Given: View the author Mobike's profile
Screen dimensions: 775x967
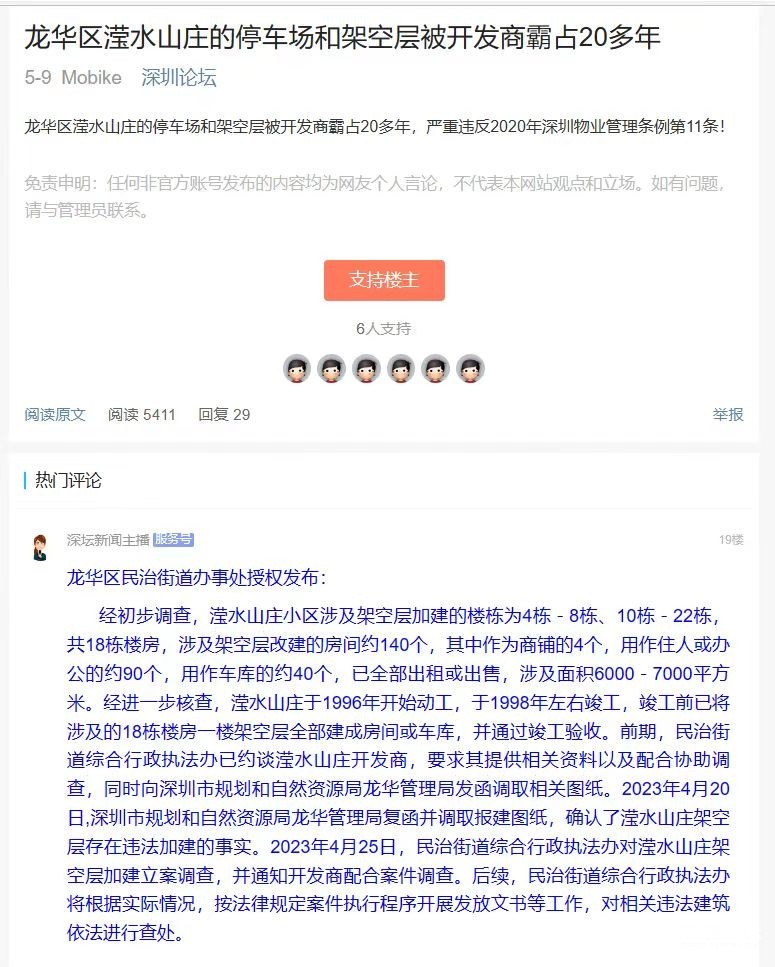Looking at the screenshot, I should 92,77.
